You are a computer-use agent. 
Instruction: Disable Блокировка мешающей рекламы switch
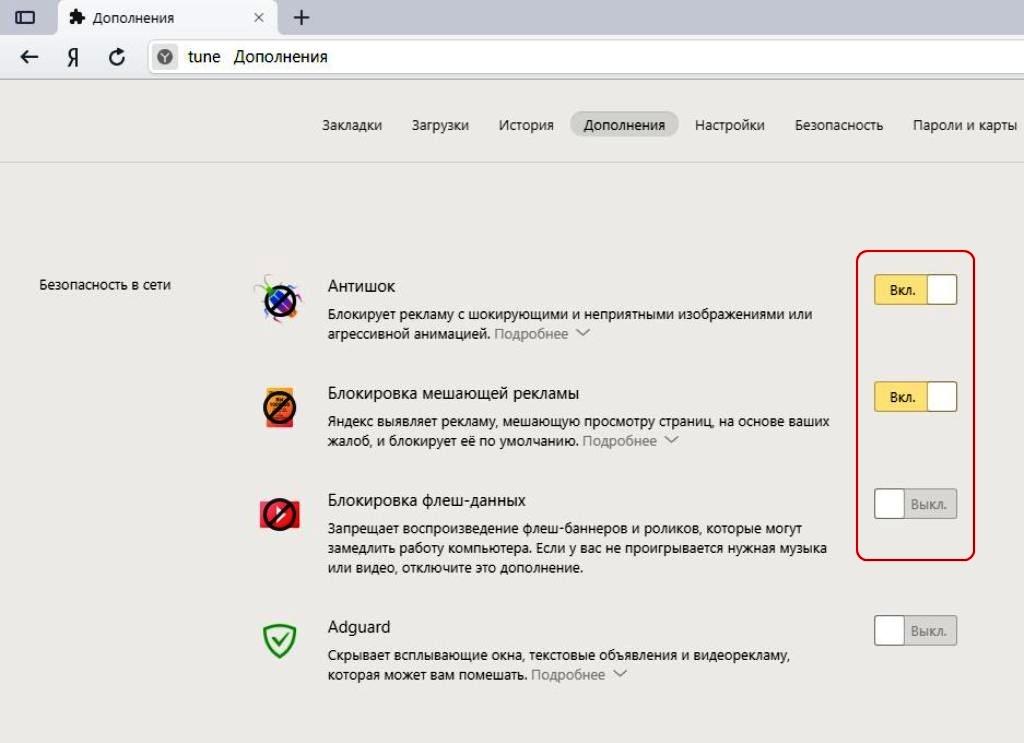pyautogui.click(x=916, y=397)
